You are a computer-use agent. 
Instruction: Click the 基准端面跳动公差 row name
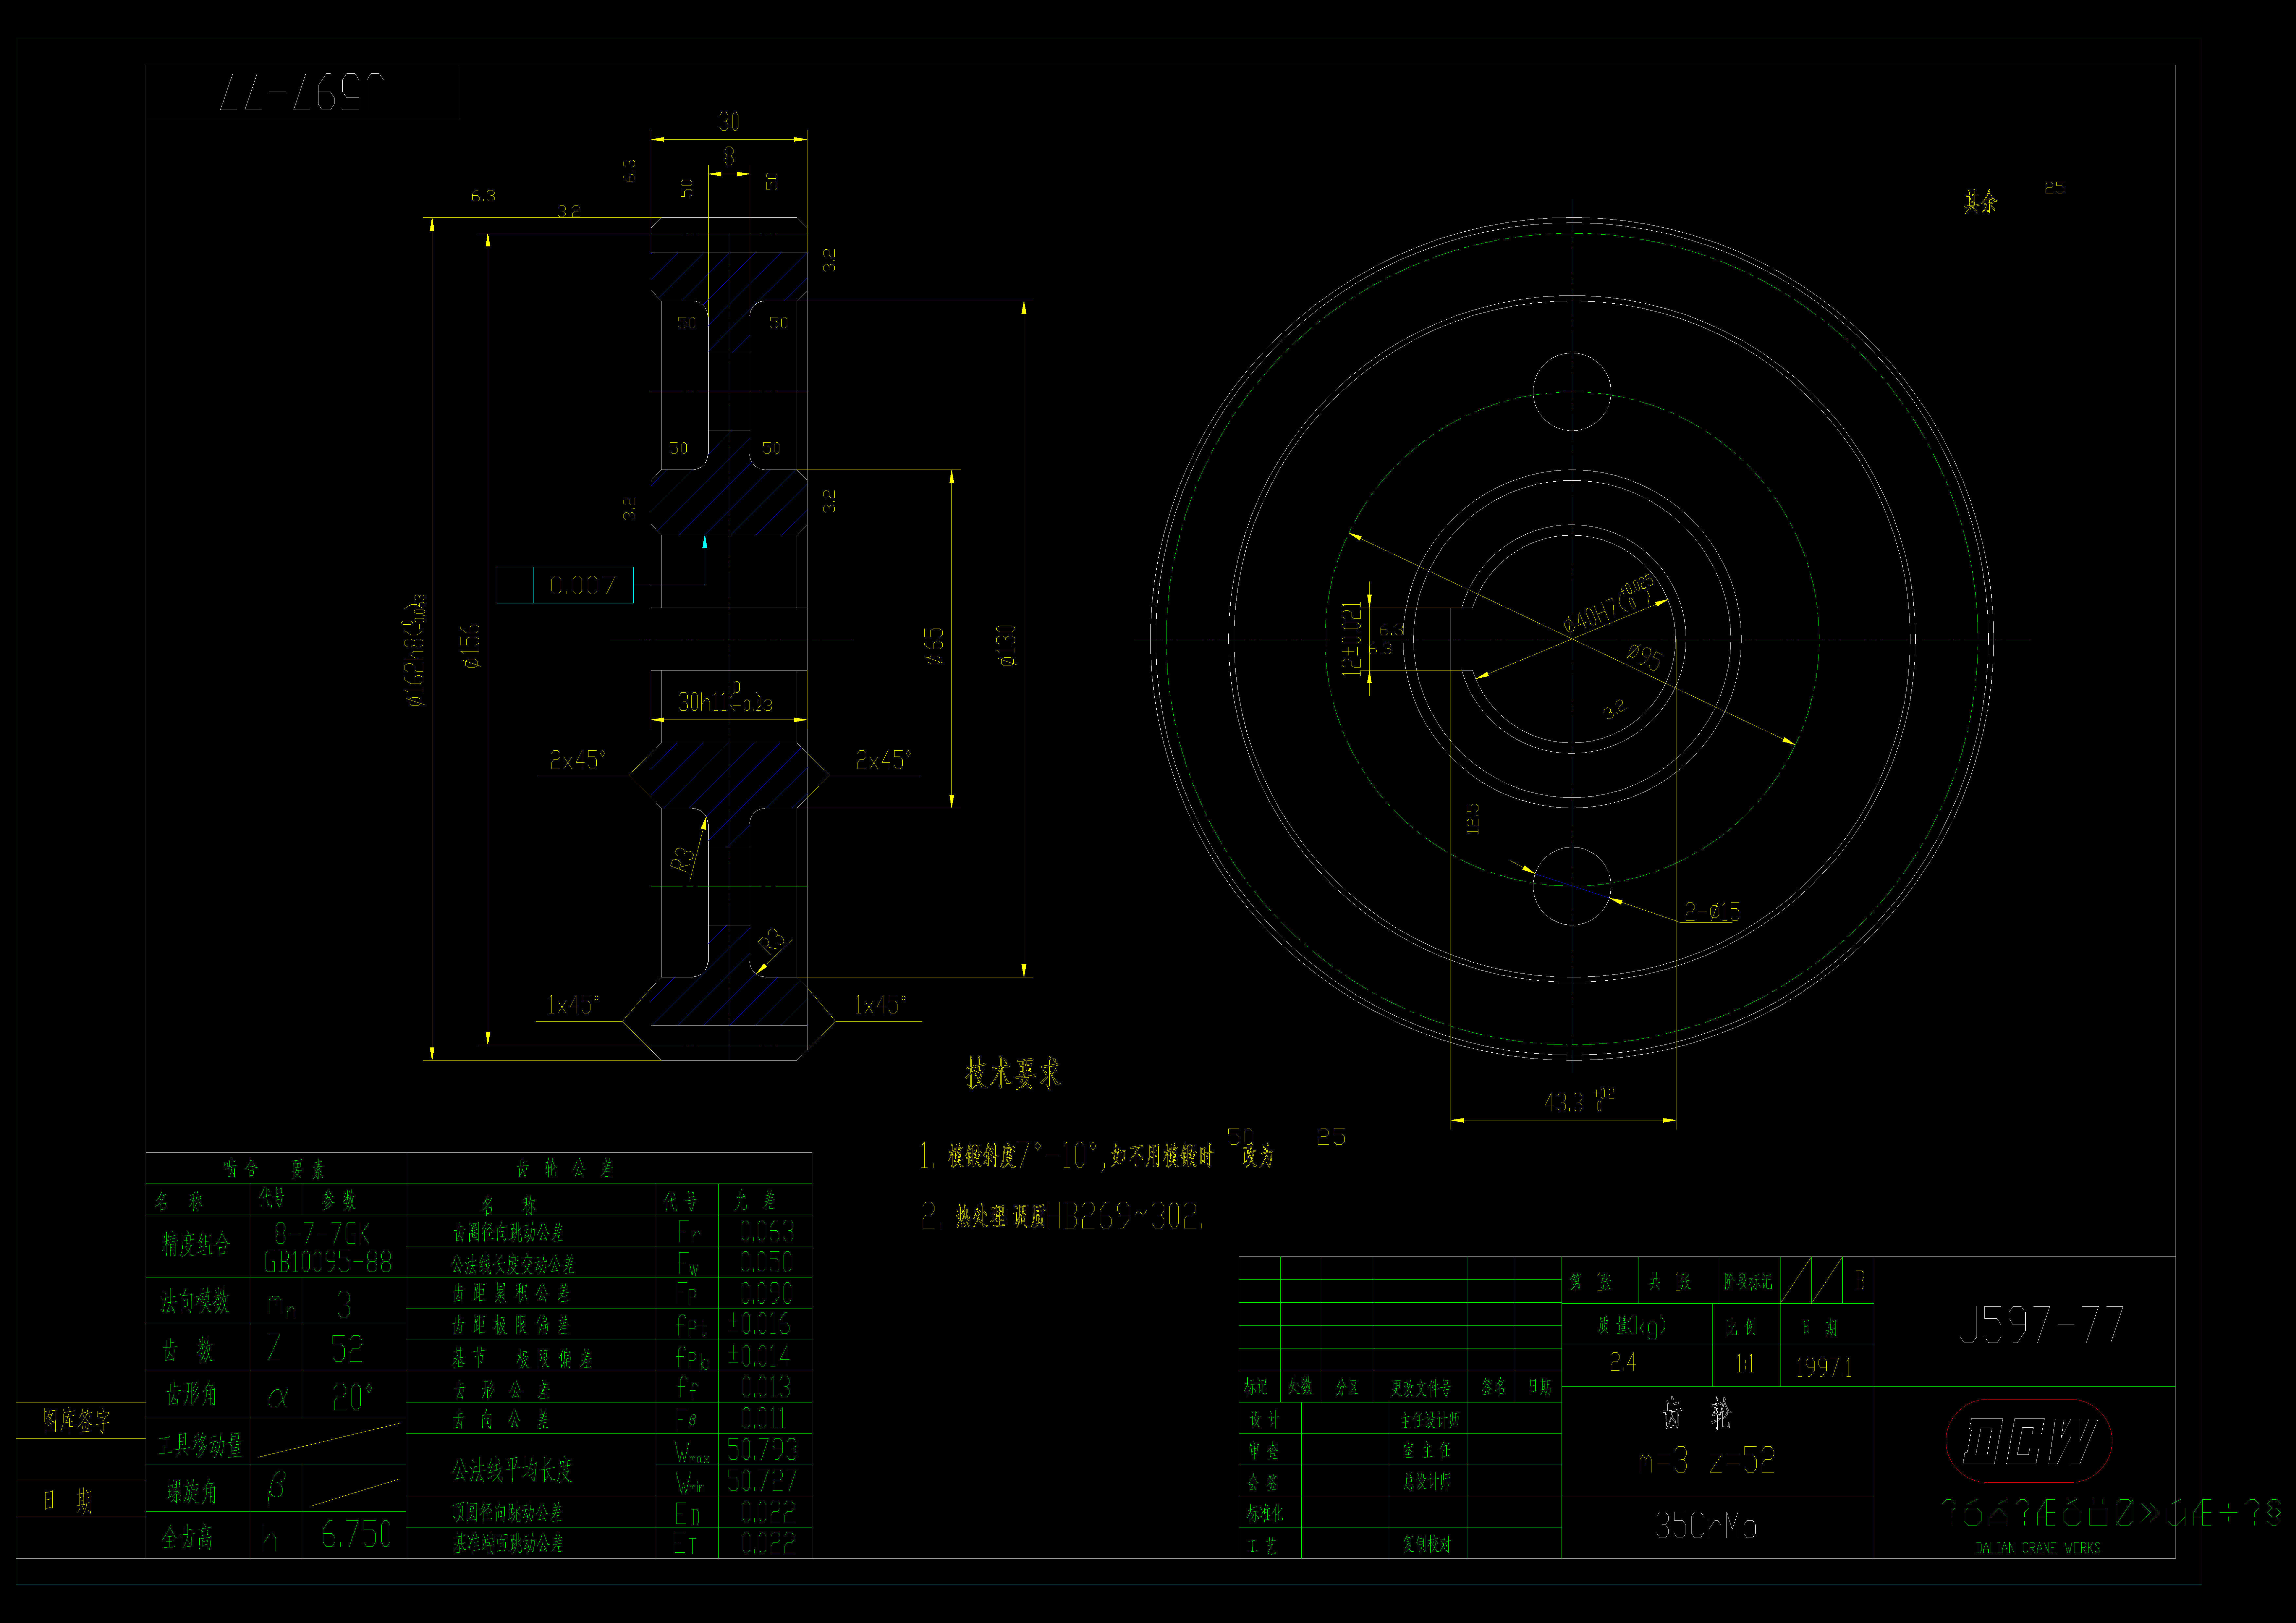508,1544
